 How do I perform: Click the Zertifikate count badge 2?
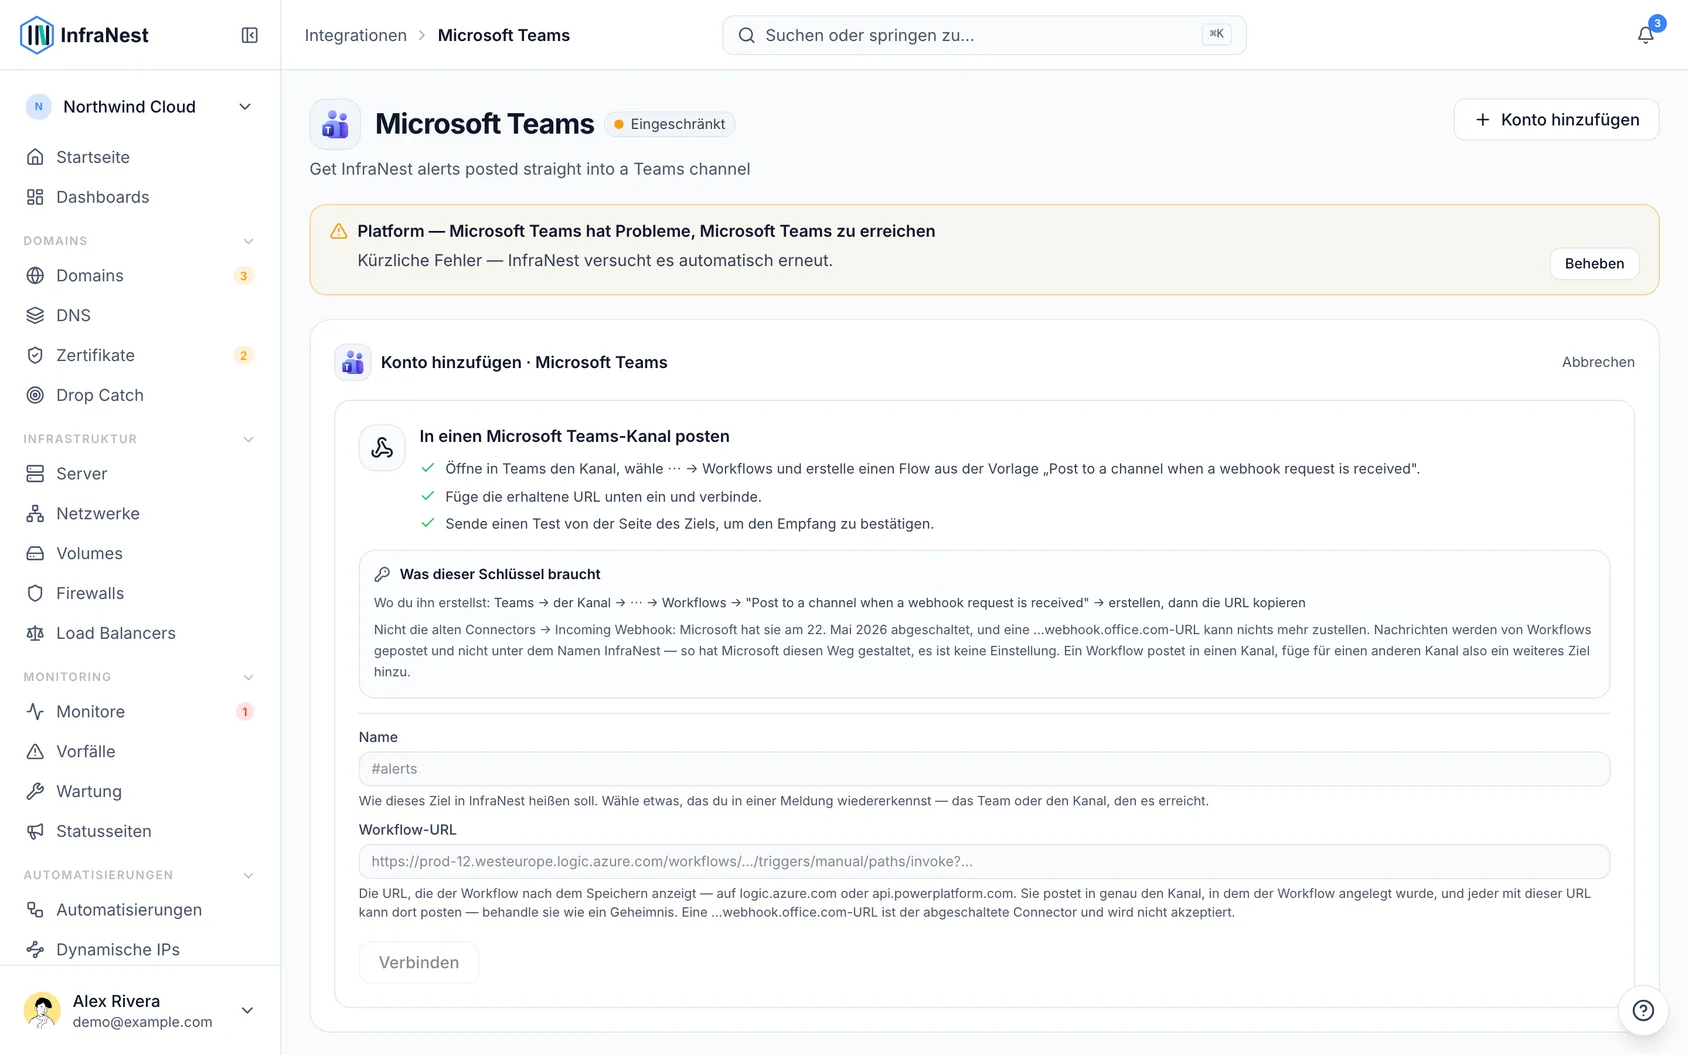click(x=243, y=355)
